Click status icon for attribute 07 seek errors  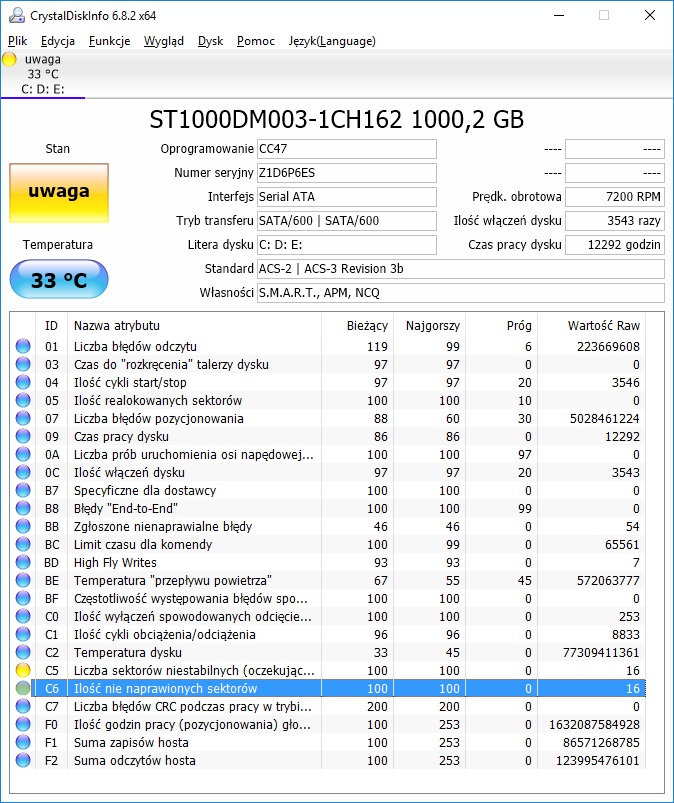pyautogui.click(x=23, y=418)
